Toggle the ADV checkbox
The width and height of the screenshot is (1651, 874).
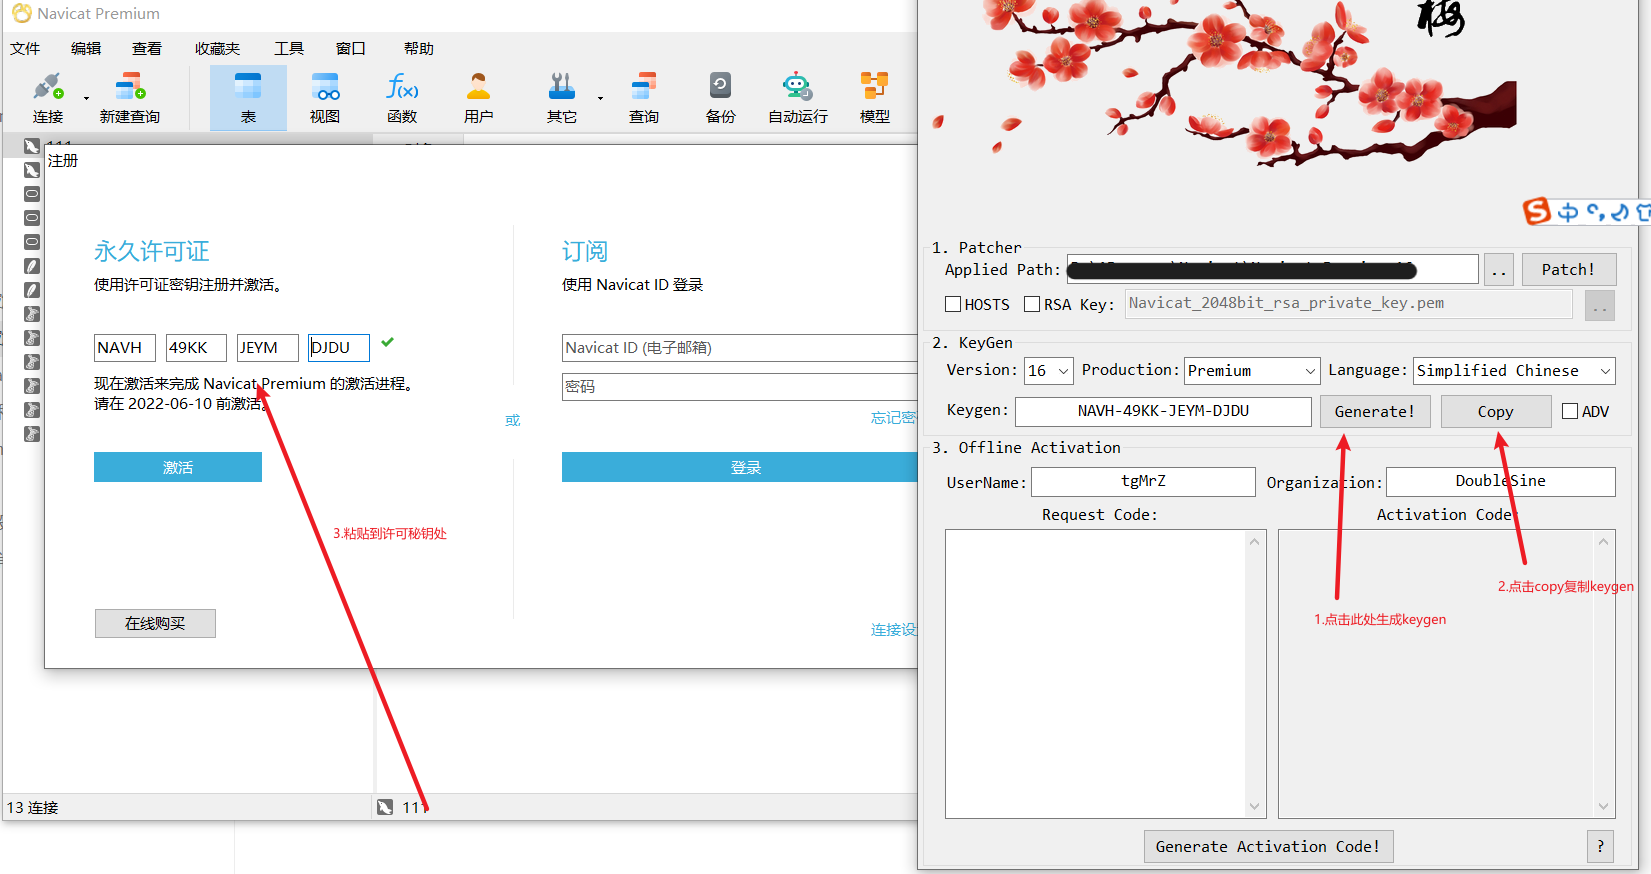[x=1570, y=411]
